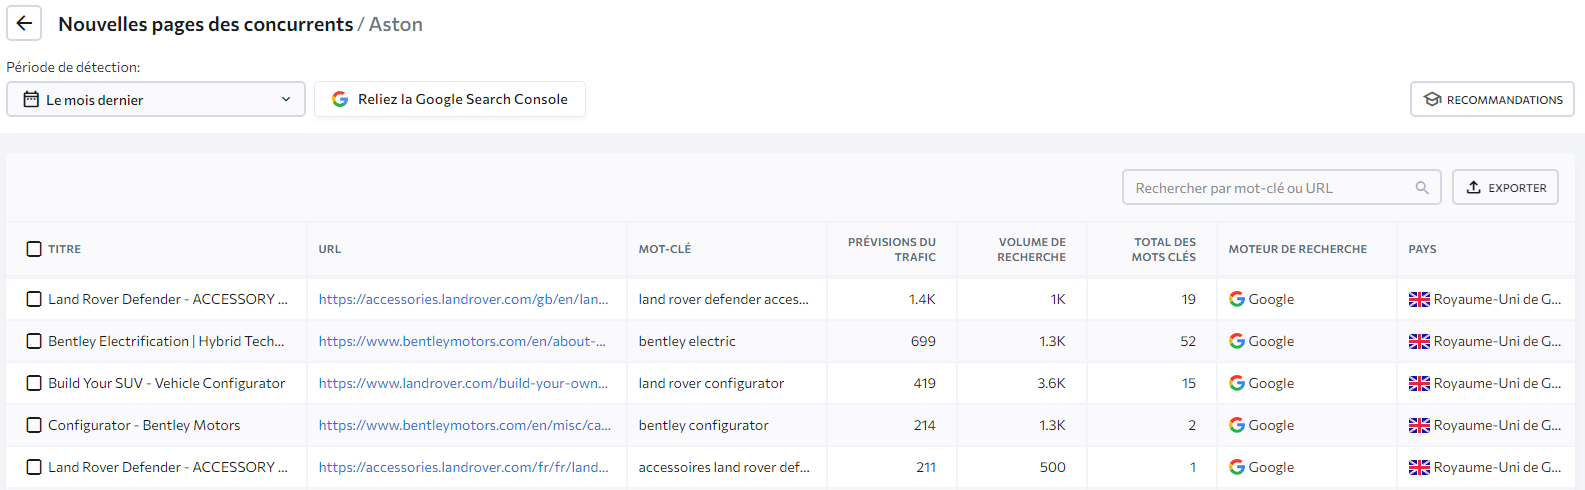Click total keywords value 19
This screenshot has width=1585, height=490.
click(x=1189, y=299)
